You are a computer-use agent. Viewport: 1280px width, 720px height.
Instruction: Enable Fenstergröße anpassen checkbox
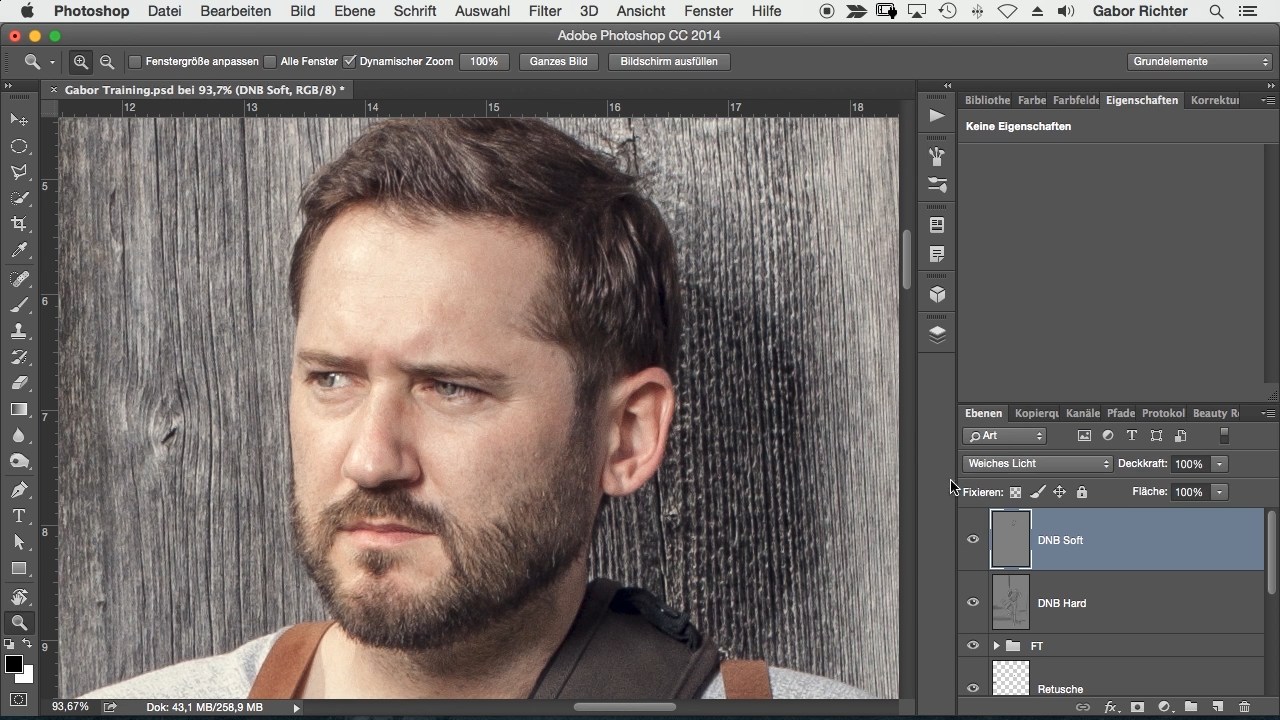135,61
